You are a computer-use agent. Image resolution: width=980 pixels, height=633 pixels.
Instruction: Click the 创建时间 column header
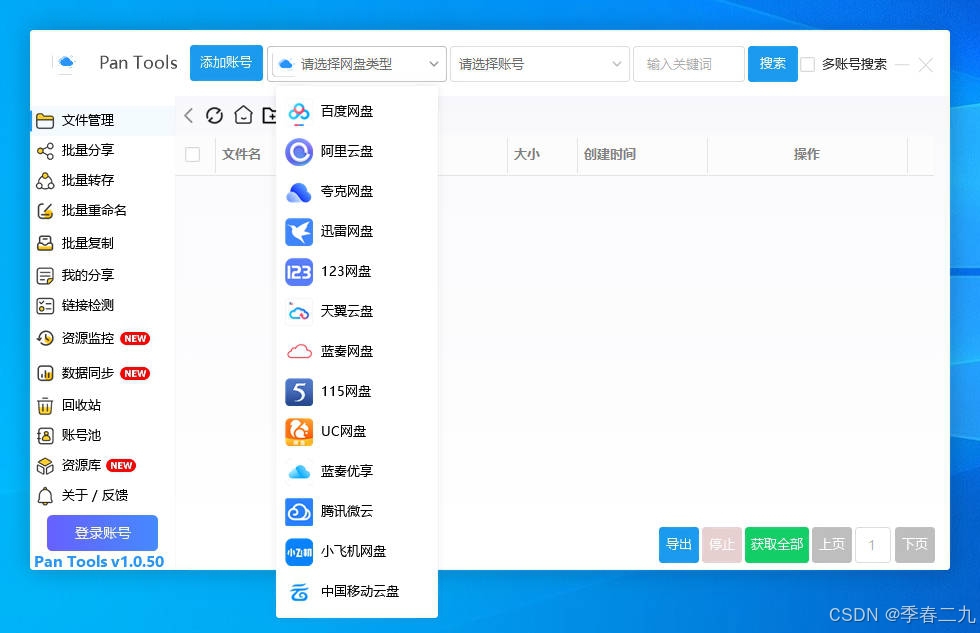[642, 154]
